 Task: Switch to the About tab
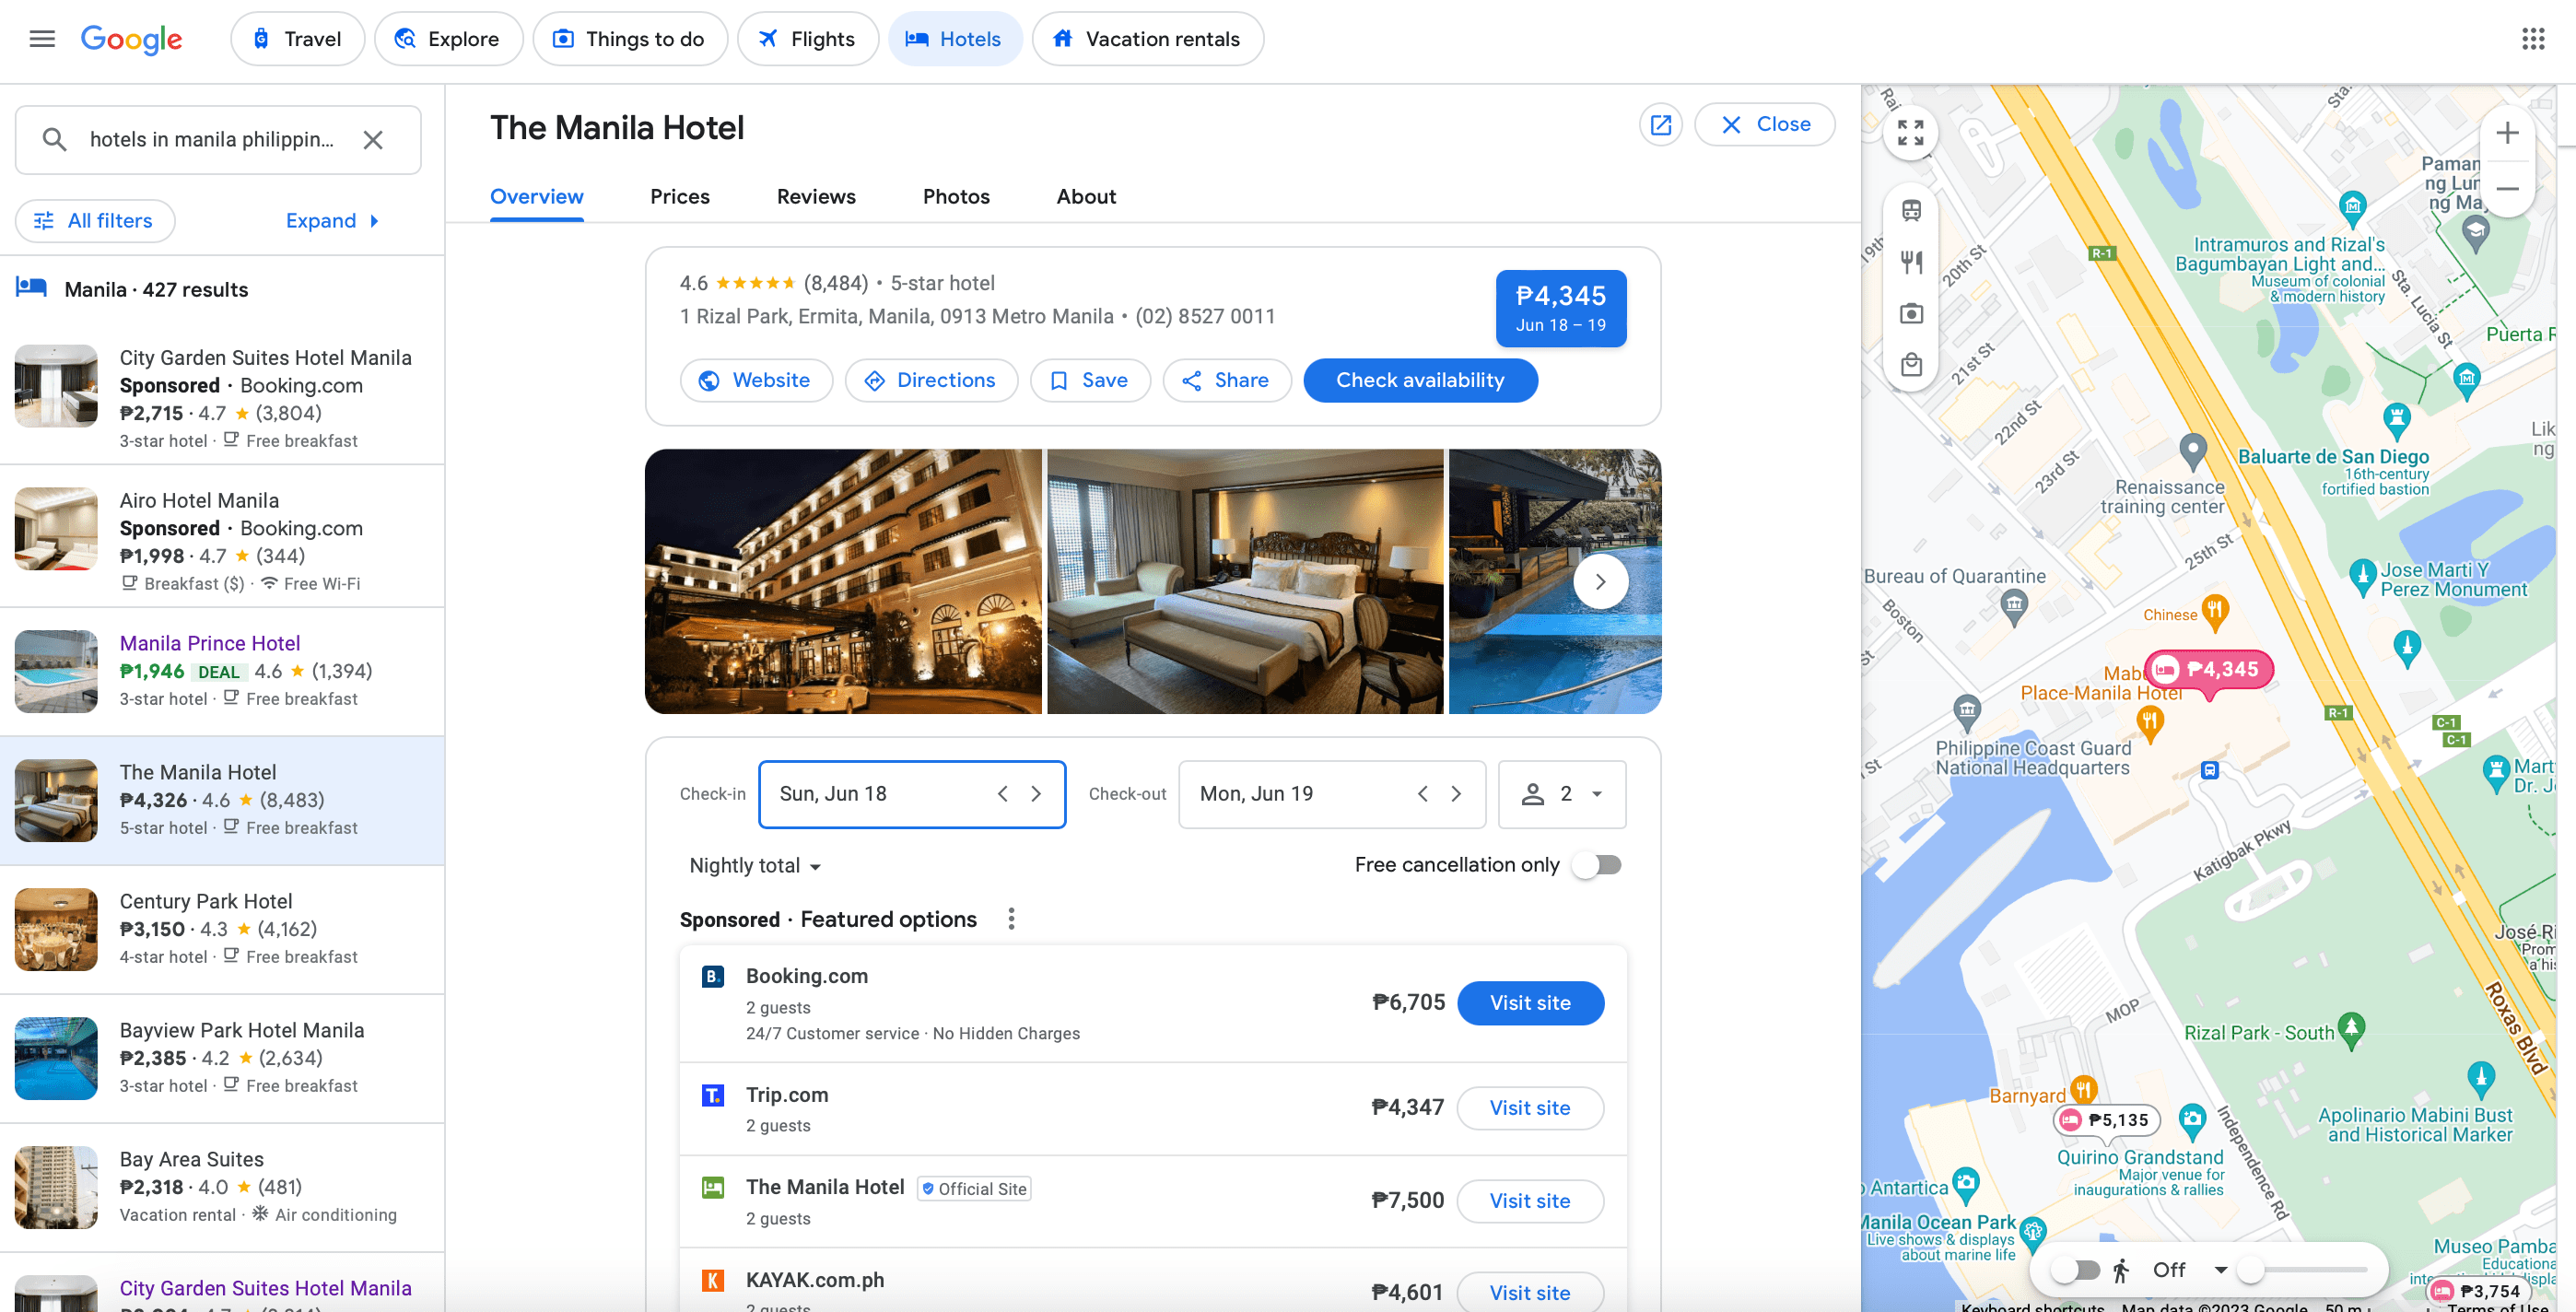click(1086, 197)
